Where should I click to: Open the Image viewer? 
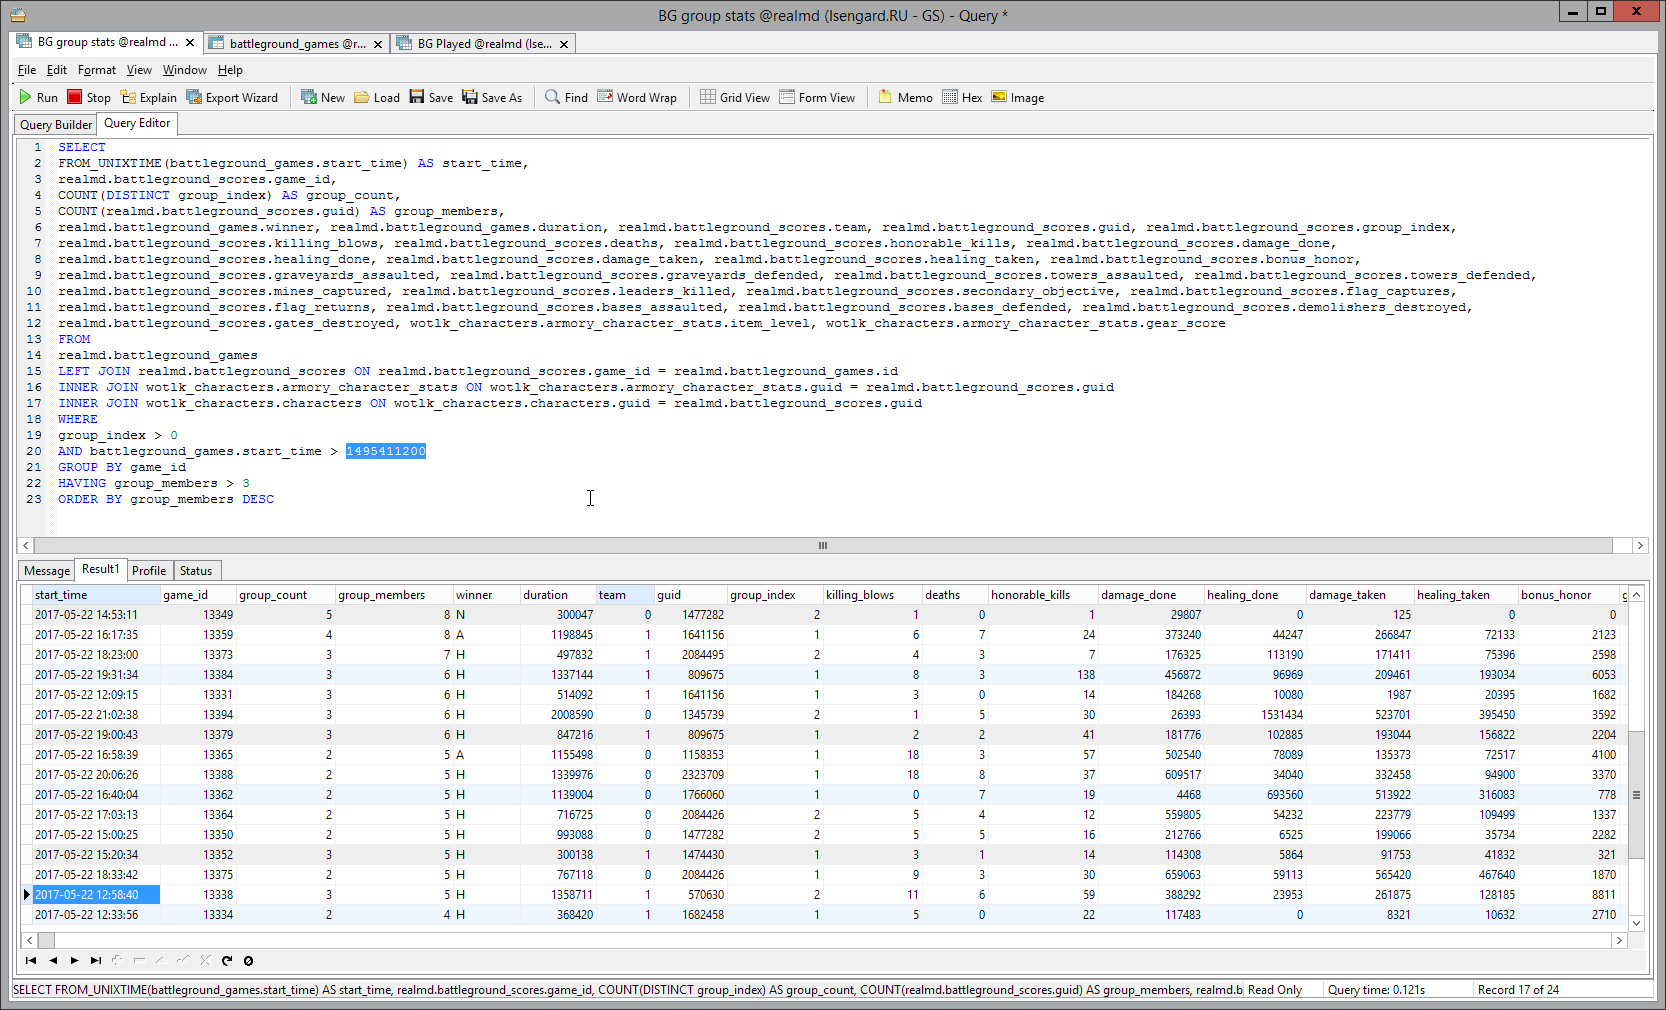[x=1018, y=97]
